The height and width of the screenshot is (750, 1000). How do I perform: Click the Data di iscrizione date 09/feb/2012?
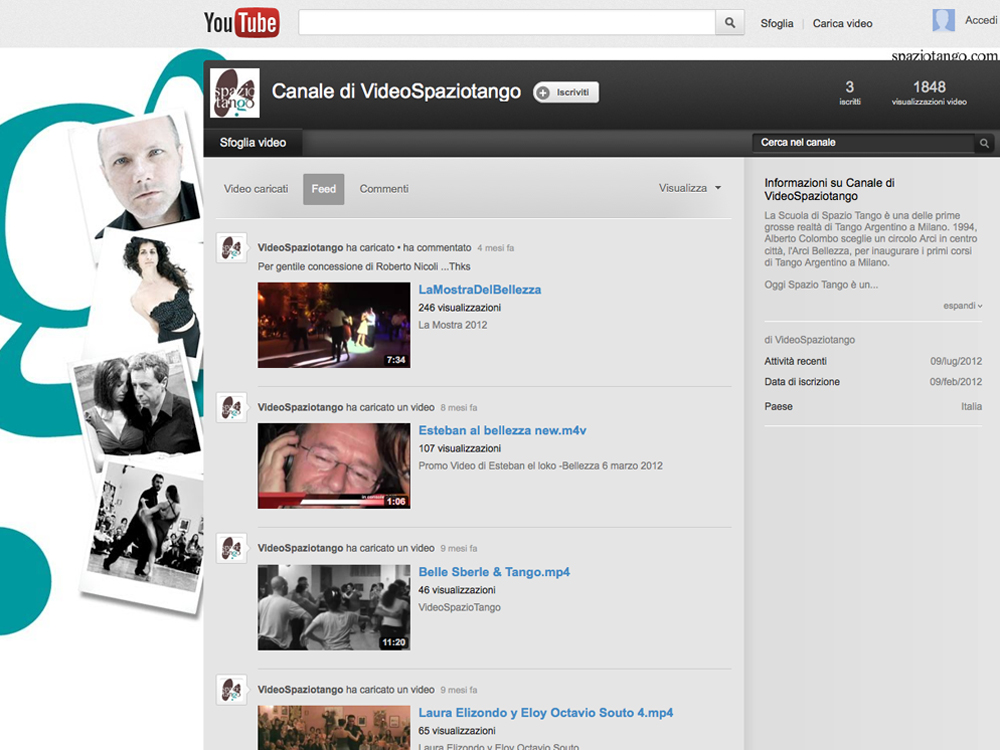(956, 382)
